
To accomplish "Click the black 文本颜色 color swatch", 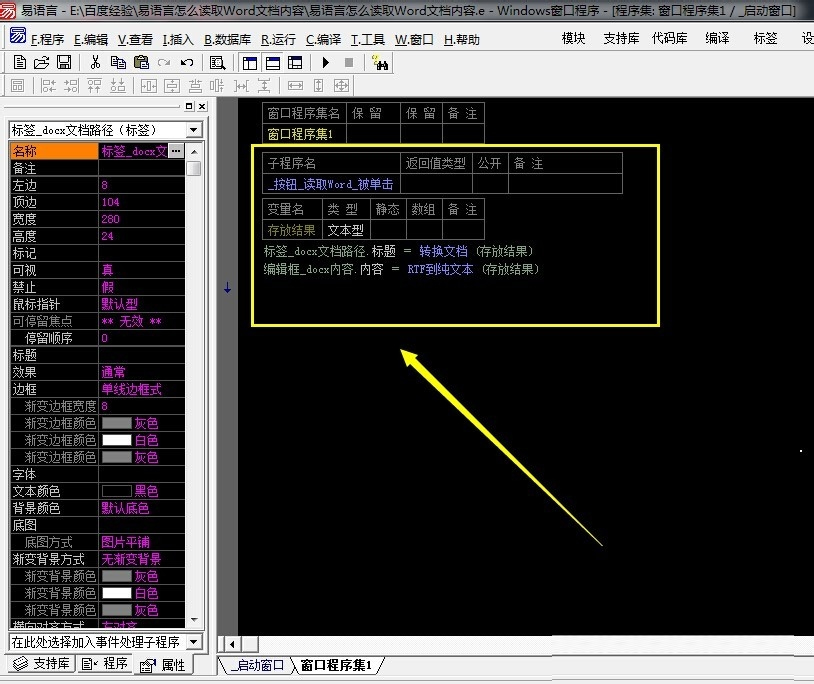I will click(x=116, y=491).
